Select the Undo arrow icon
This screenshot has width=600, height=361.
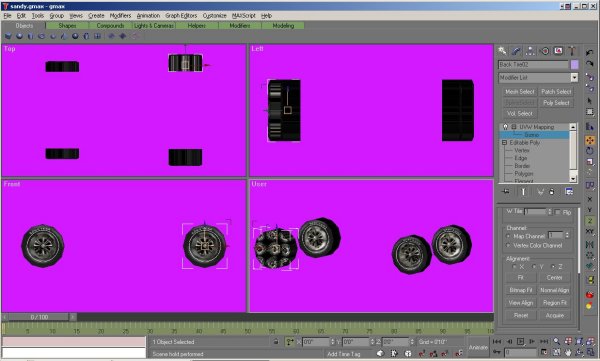coord(590,52)
